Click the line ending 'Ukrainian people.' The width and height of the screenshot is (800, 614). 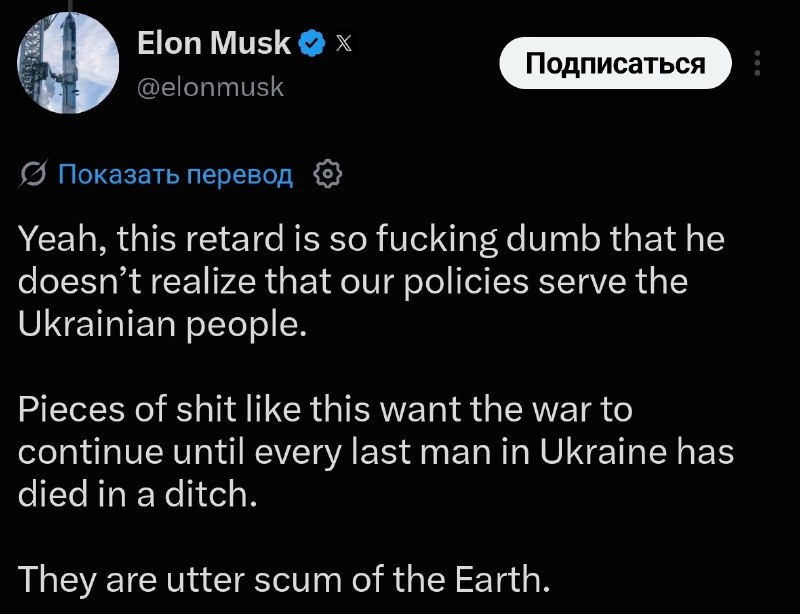163,325
